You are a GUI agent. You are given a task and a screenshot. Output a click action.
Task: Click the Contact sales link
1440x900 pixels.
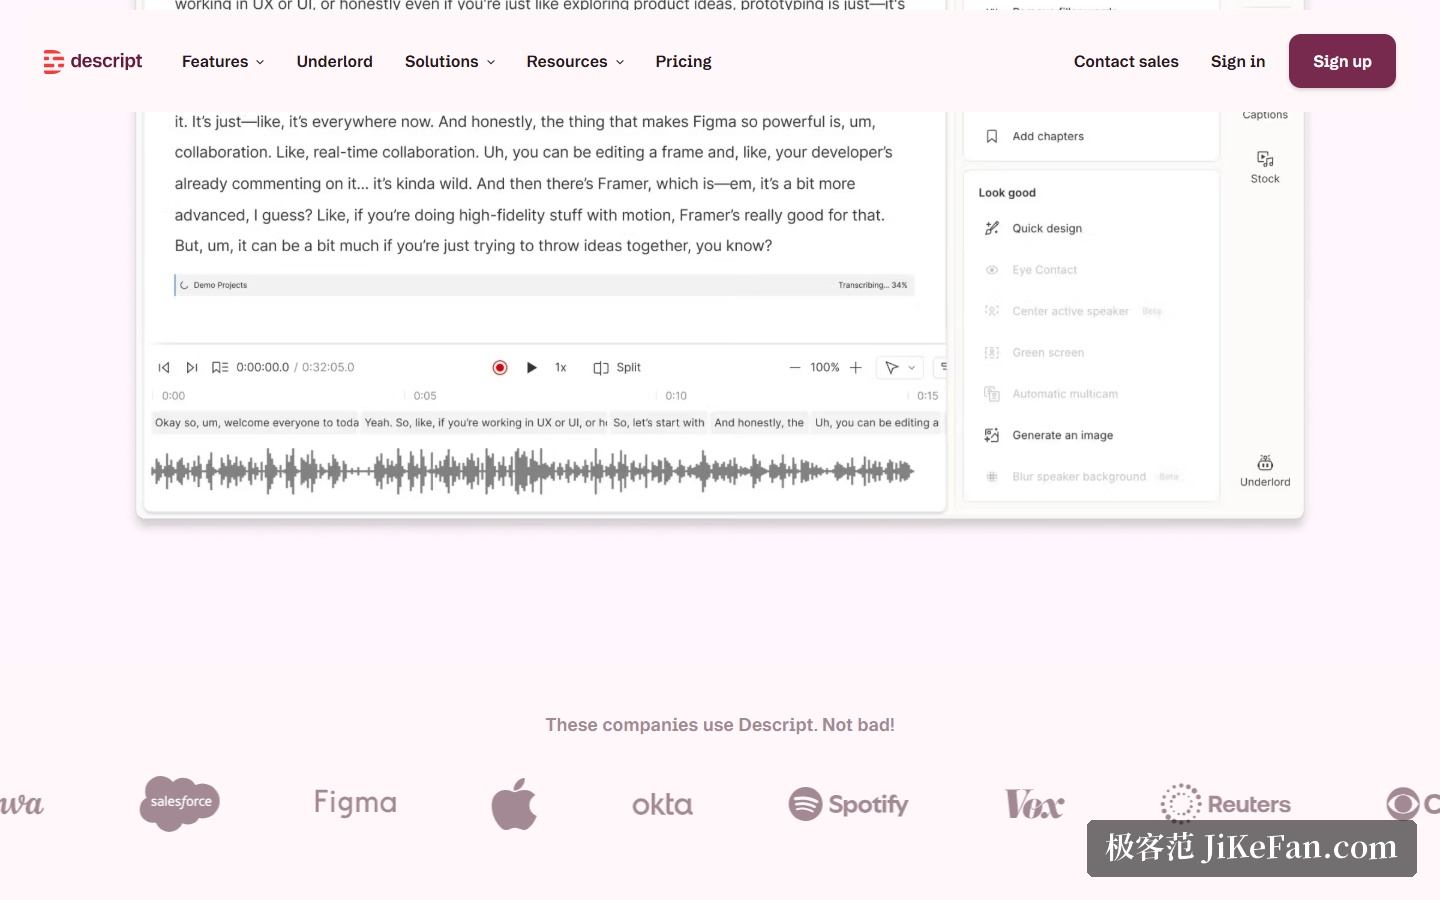point(1126,61)
